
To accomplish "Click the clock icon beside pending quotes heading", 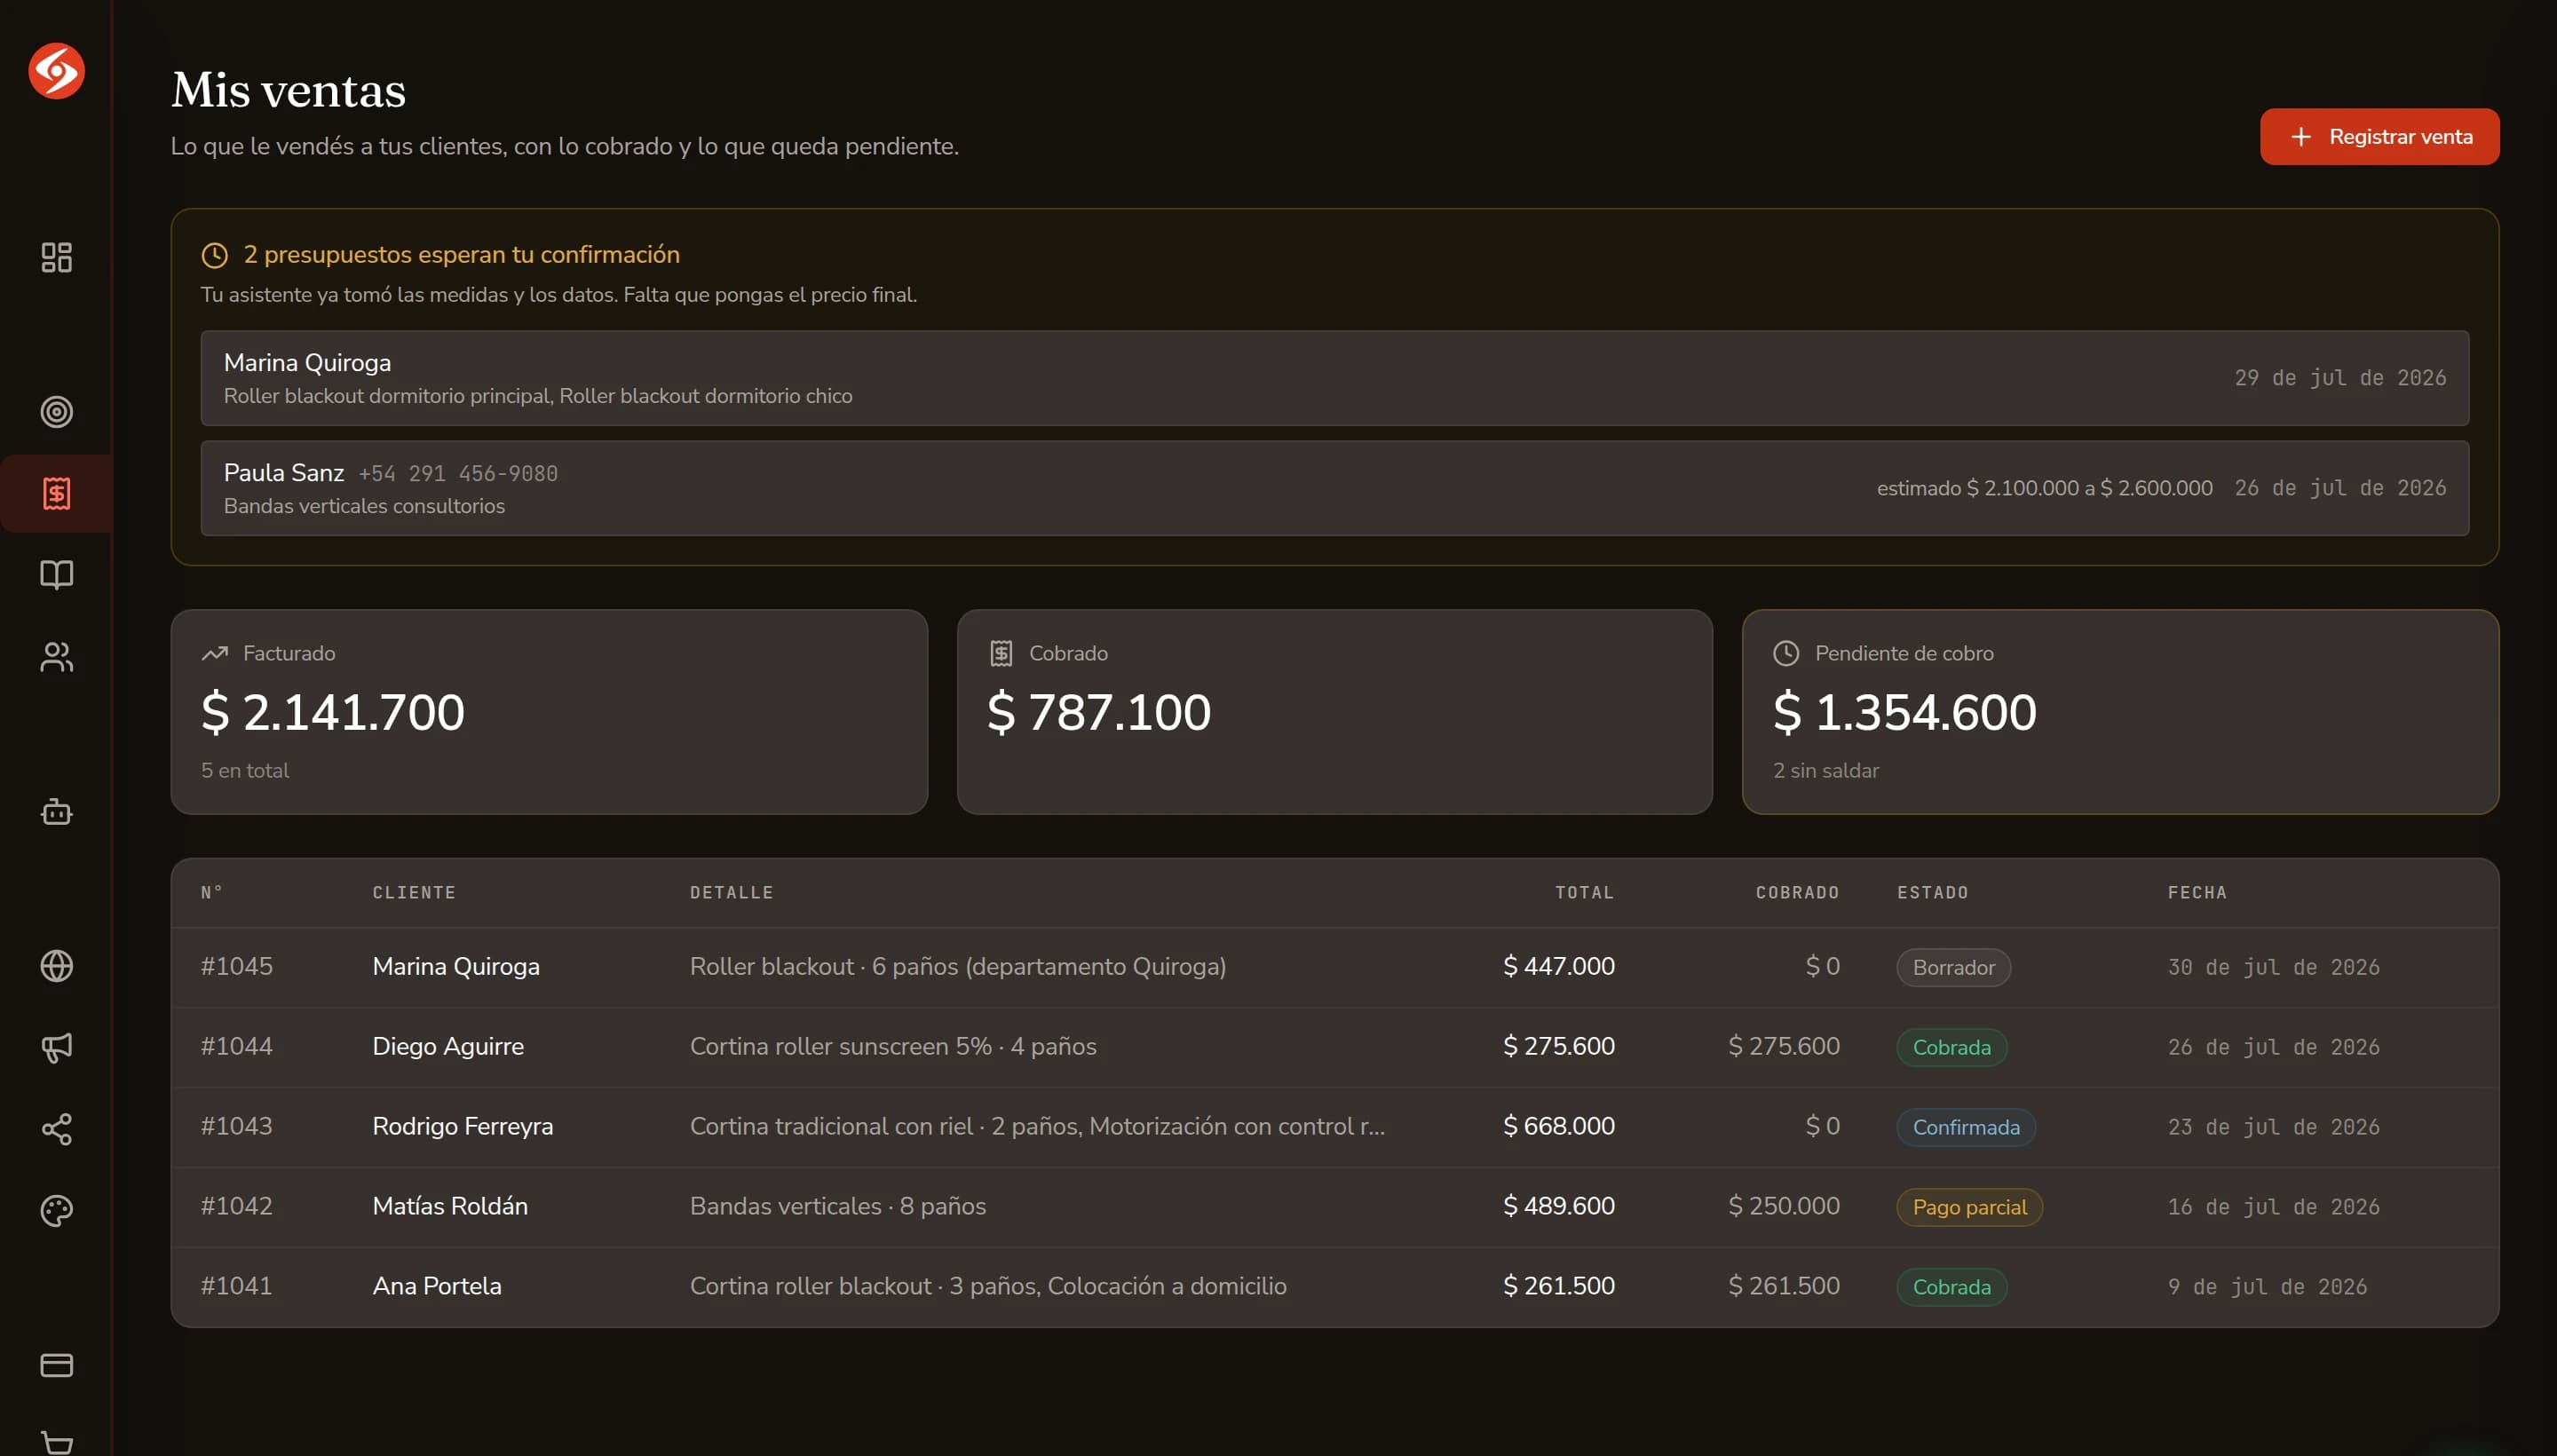I will click(x=214, y=255).
